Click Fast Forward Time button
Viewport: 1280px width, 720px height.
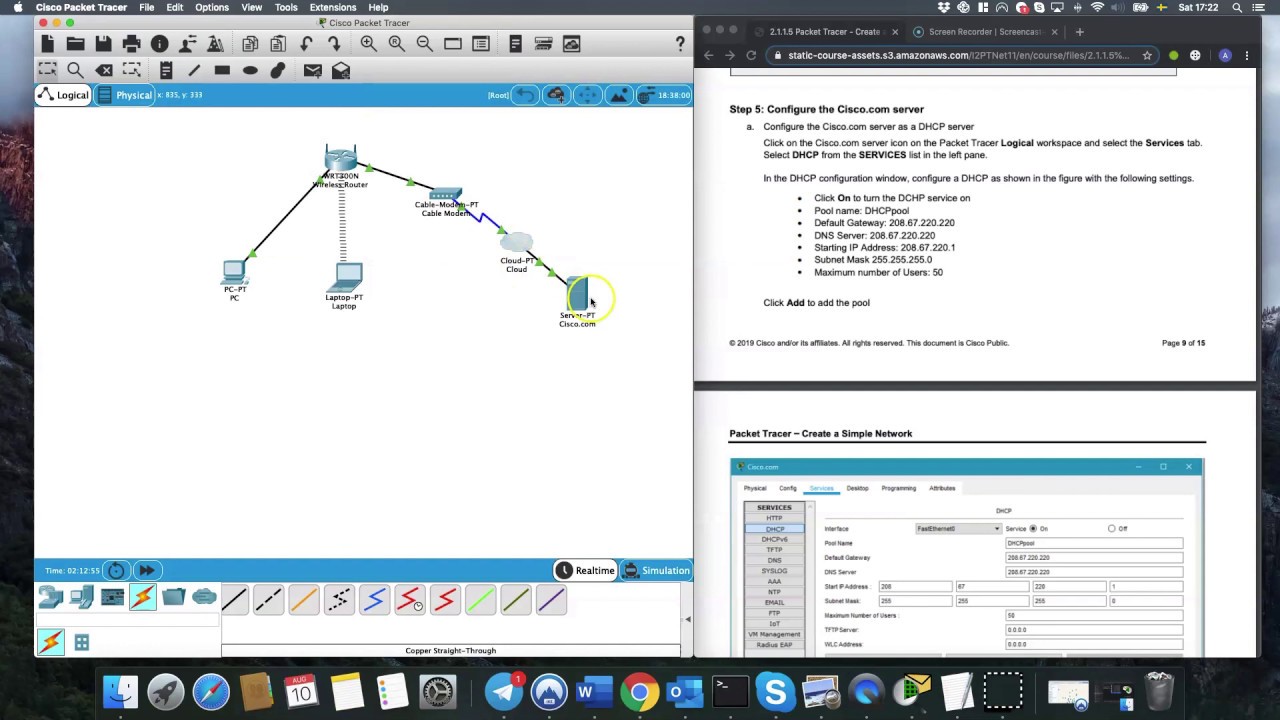pyautogui.click(x=146, y=570)
